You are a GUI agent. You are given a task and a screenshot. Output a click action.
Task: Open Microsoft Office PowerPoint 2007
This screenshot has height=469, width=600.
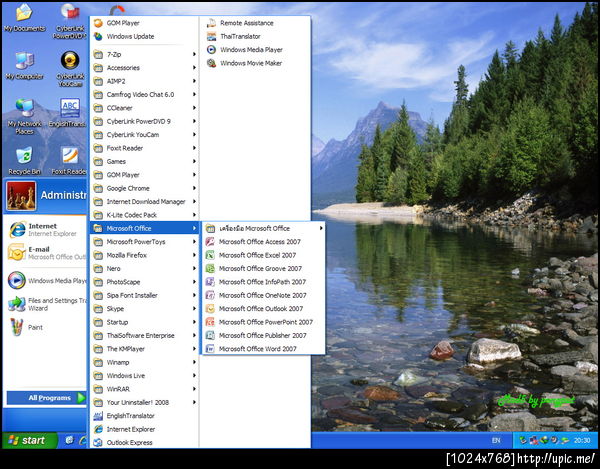point(263,322)
